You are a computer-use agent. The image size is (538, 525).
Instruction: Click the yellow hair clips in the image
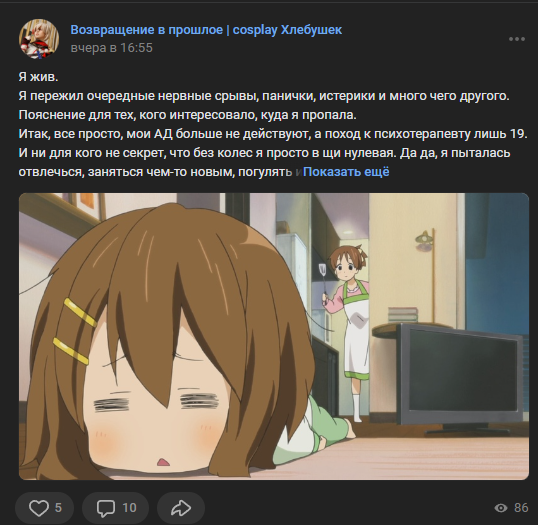coord(75,331)
